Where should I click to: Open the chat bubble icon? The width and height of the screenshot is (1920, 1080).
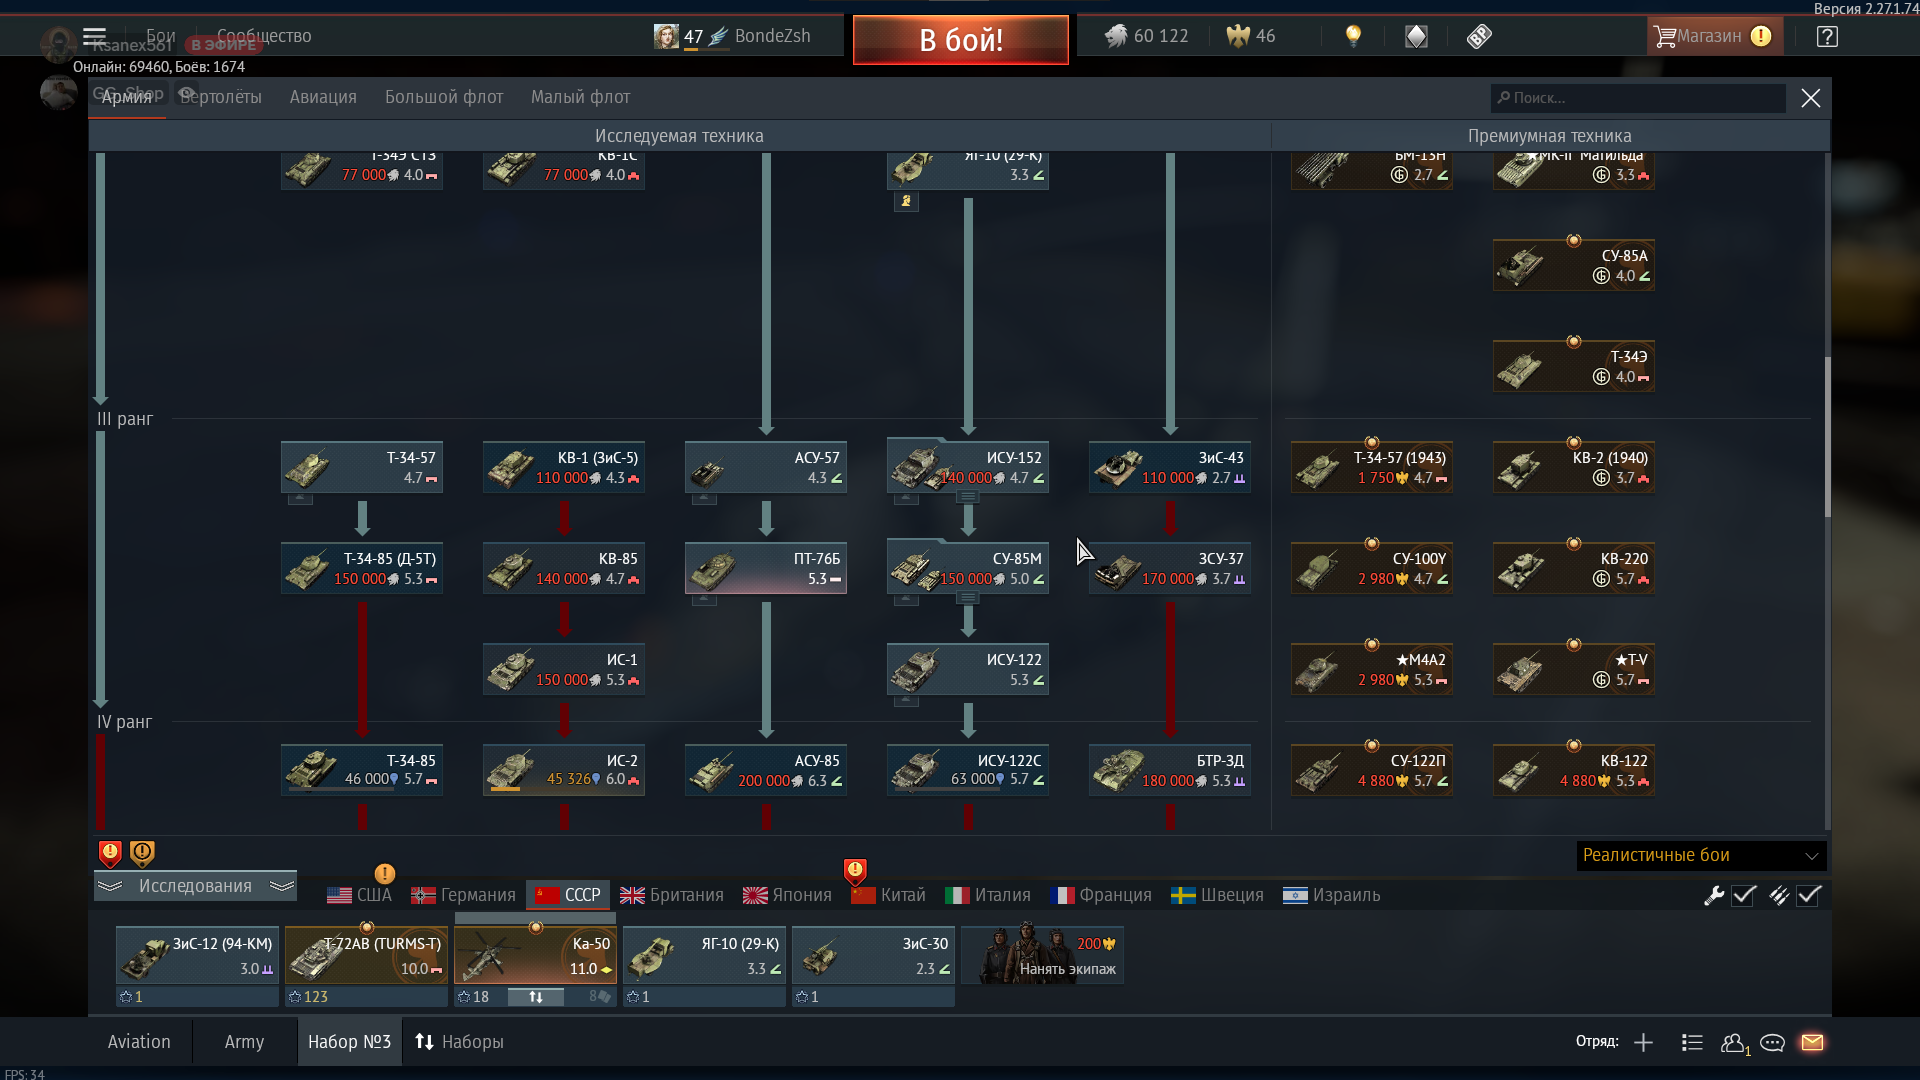click(1773, 1043)
